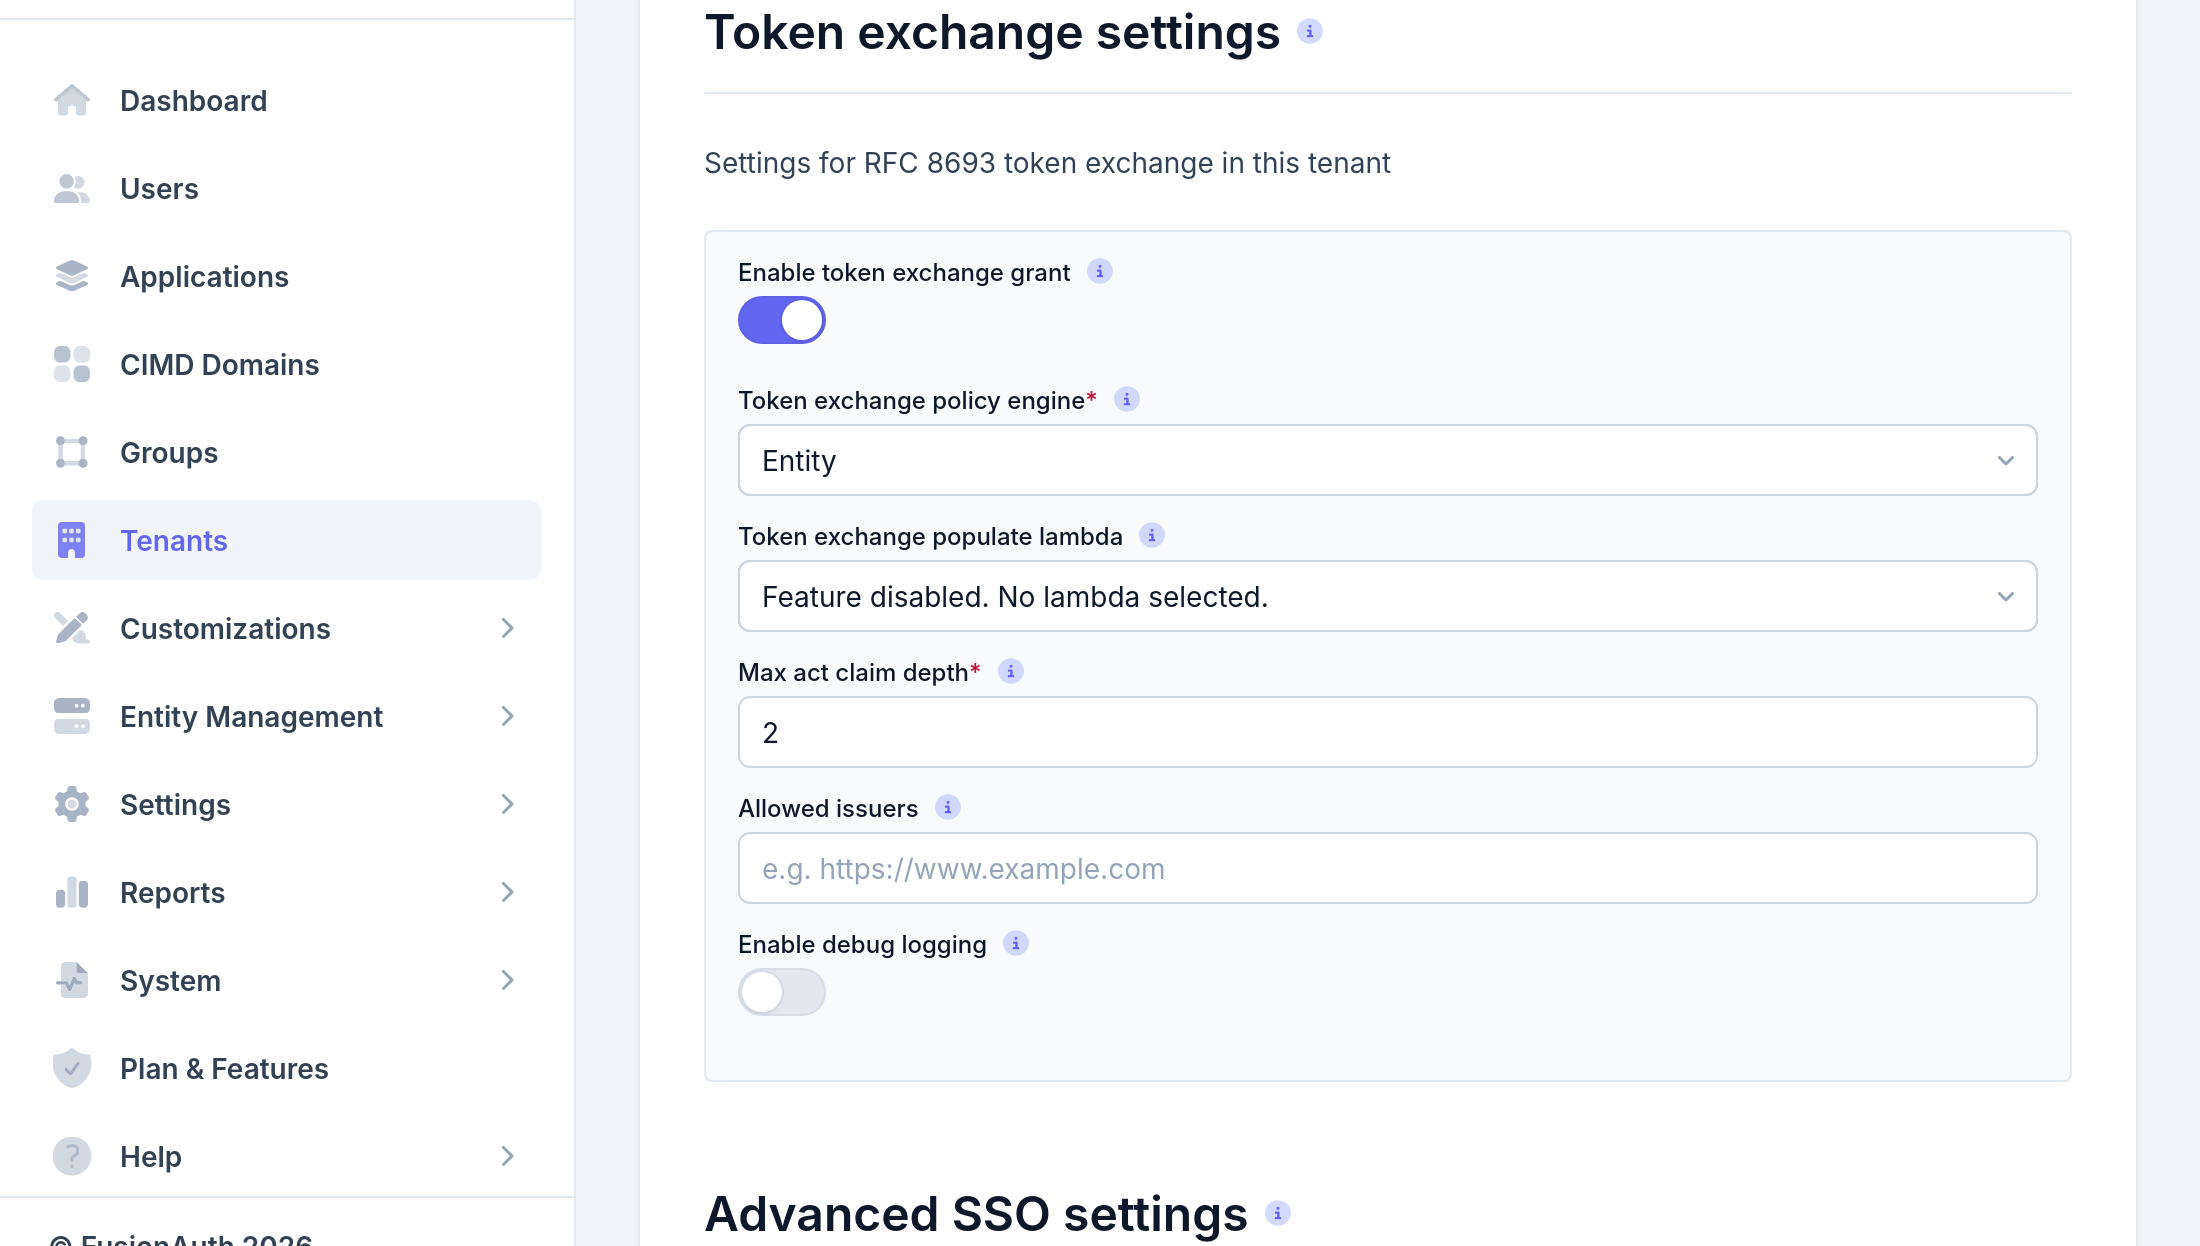Click info icon next to Token exchange policy engine

[1127, 400]
